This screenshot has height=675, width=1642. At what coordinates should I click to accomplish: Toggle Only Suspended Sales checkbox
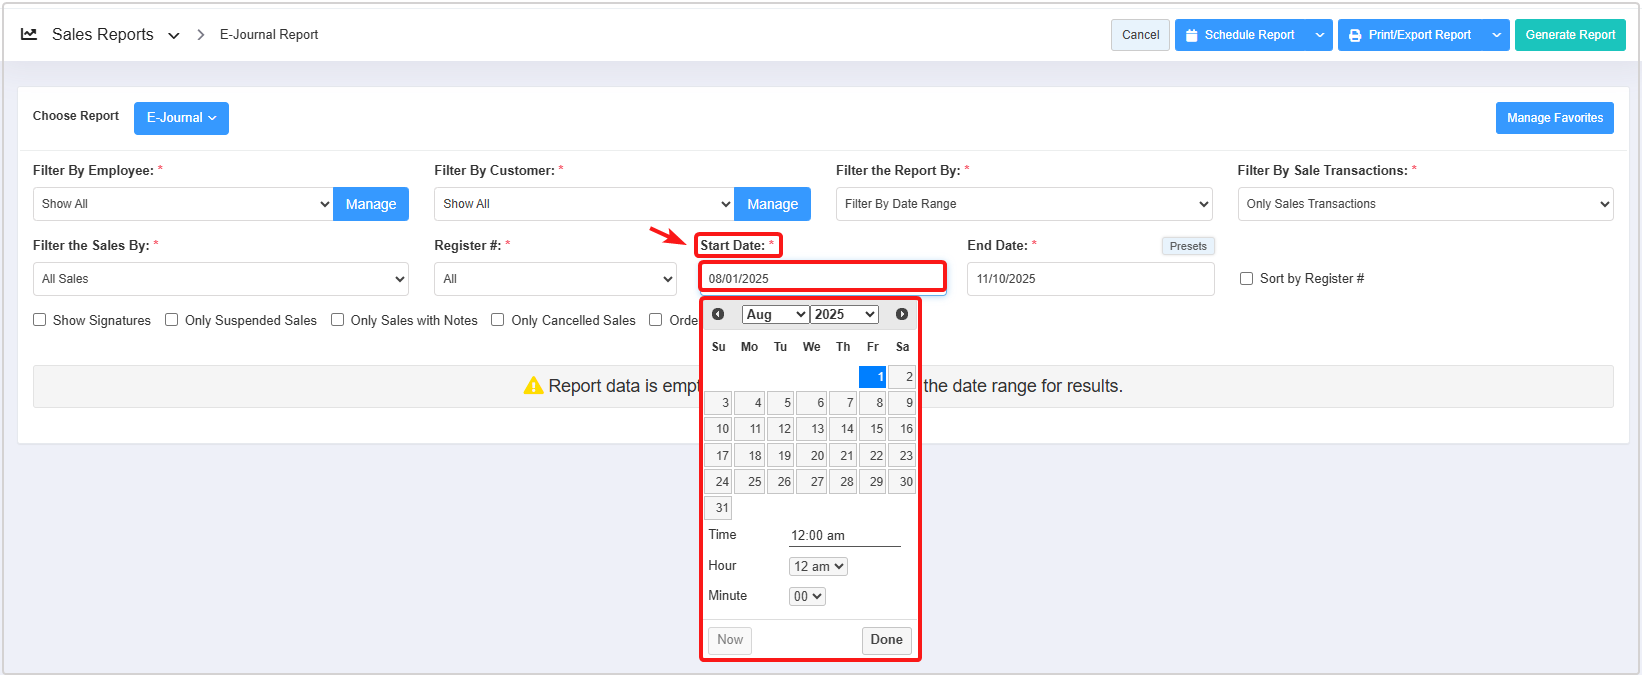(172, 320)
